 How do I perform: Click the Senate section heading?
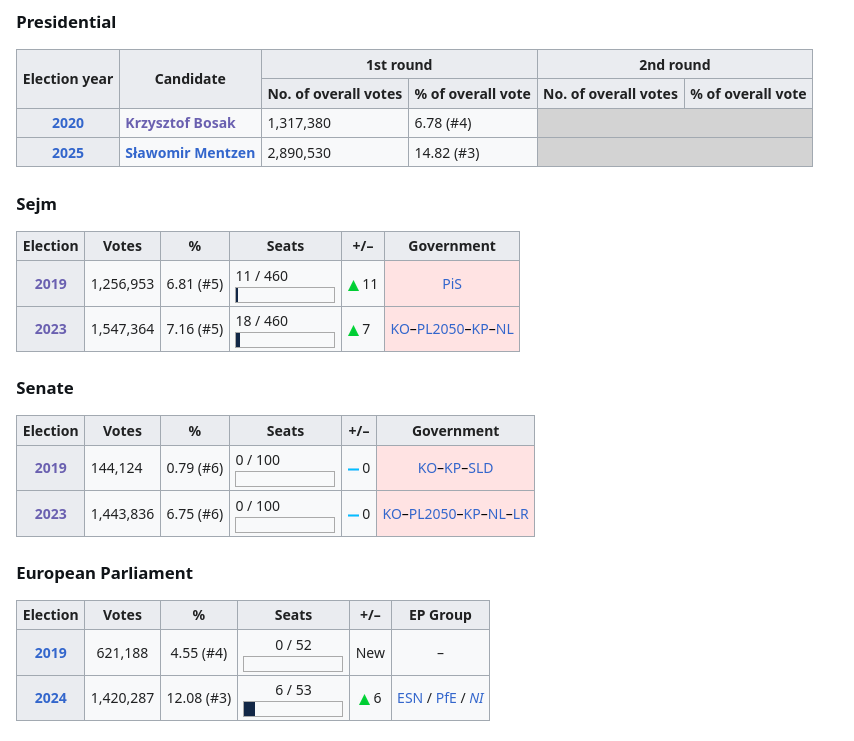(x=45, y=388)
